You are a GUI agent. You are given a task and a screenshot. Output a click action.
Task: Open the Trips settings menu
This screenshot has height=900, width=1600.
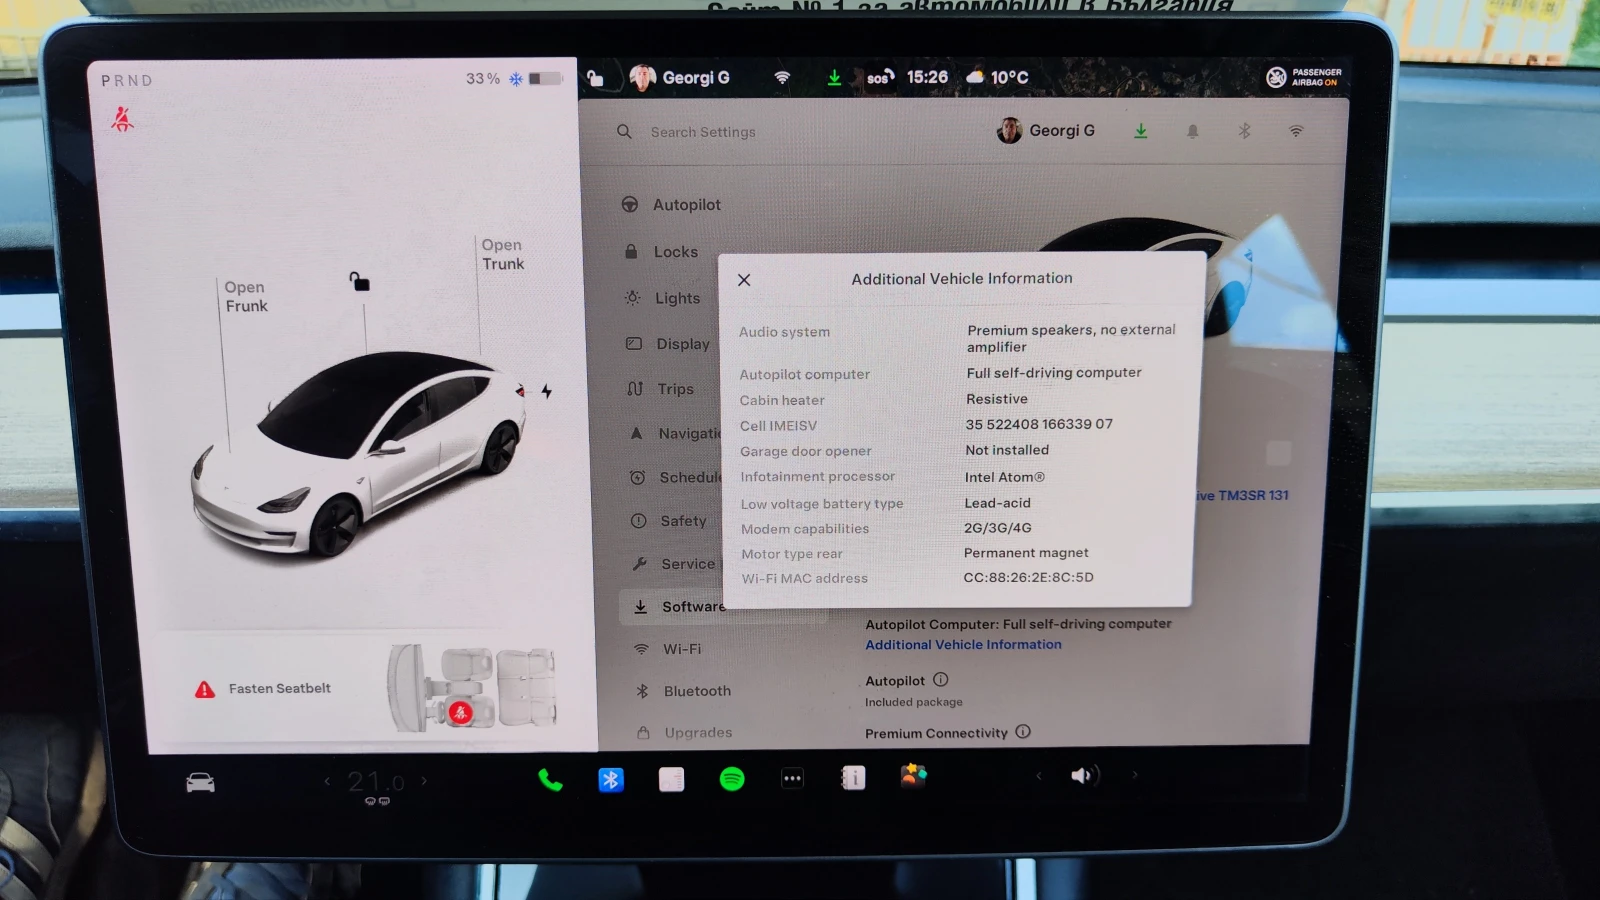pos(660,389)
